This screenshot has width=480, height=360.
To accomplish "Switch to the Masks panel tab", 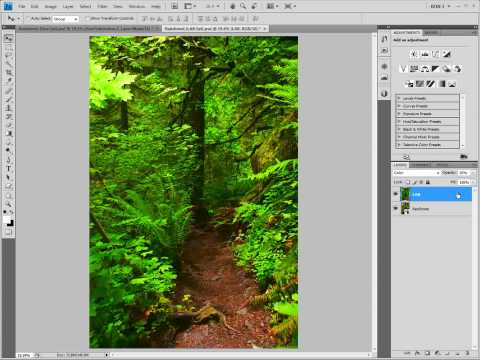I will 431,33.
